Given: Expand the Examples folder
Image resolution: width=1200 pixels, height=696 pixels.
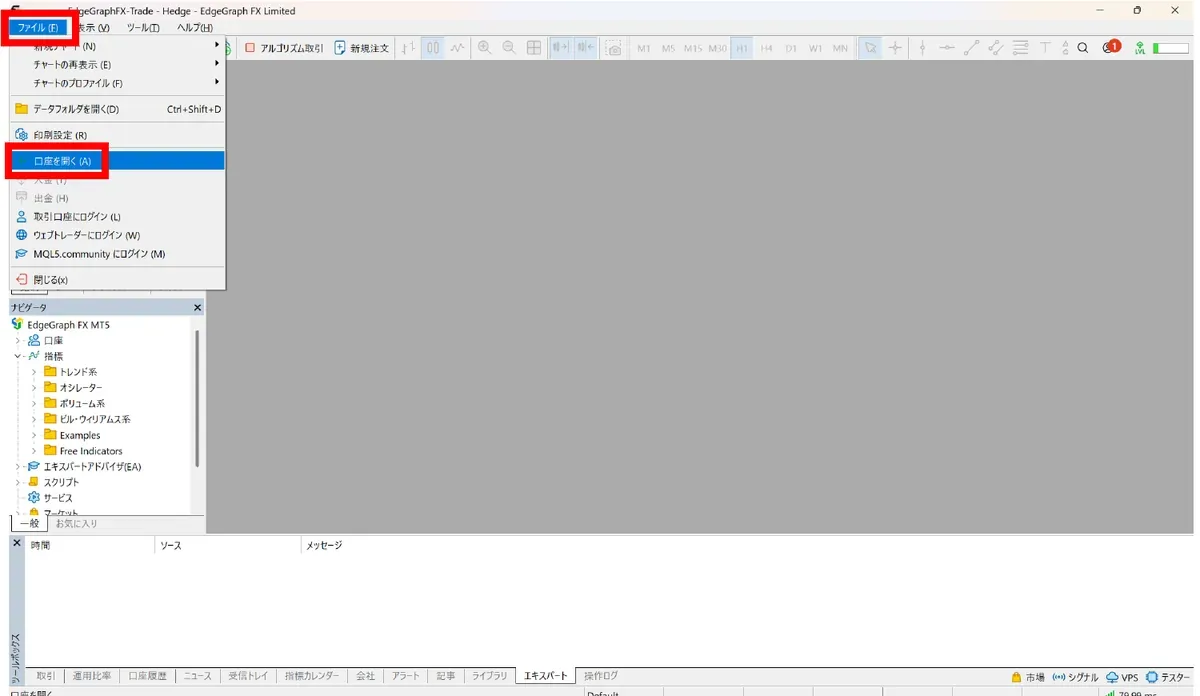Looking at the screenshot, I should coord(34,435).
